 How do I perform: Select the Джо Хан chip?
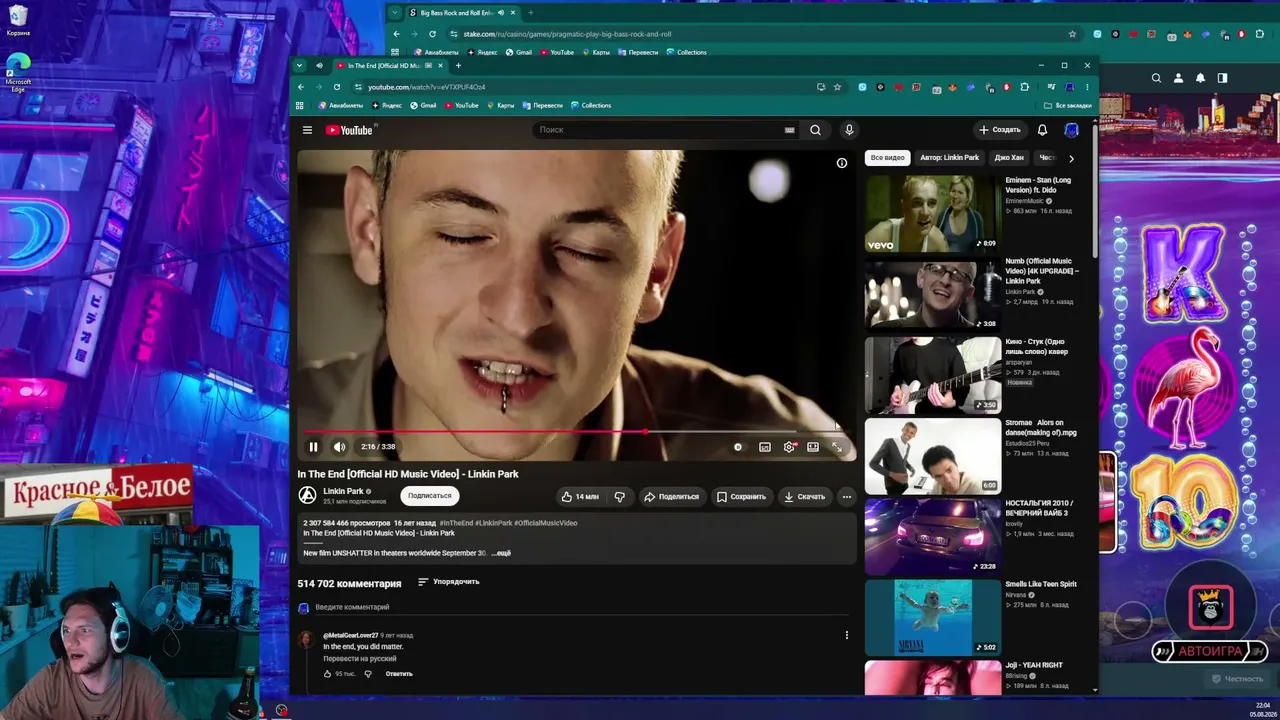click(x=1009, y=158)
